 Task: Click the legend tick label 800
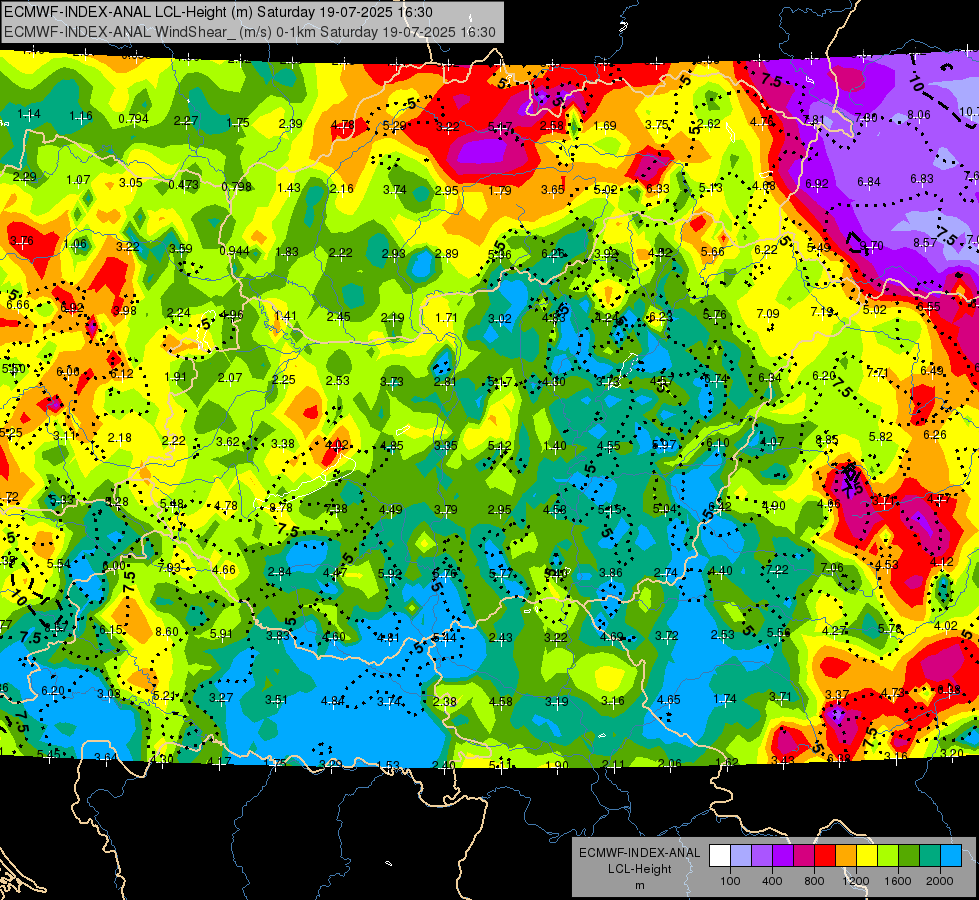click(814, 881)
